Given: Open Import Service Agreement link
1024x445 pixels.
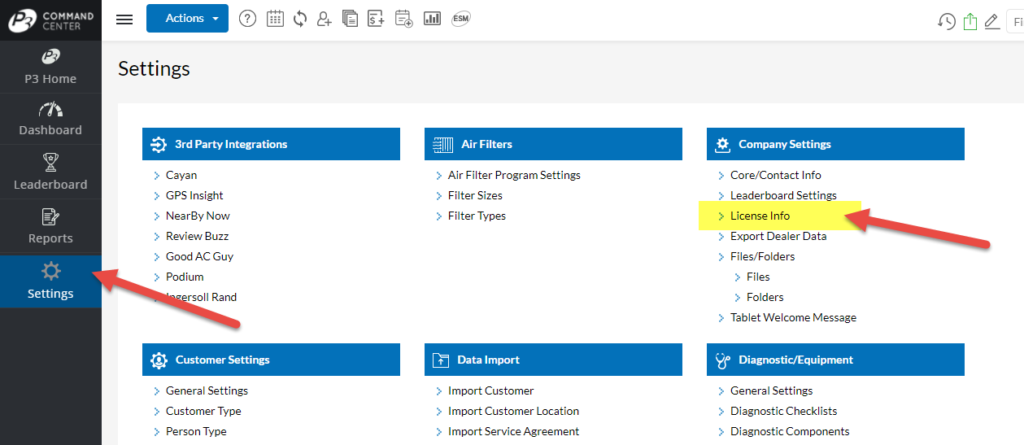Looking at the screenshot, I should point(513,431).
